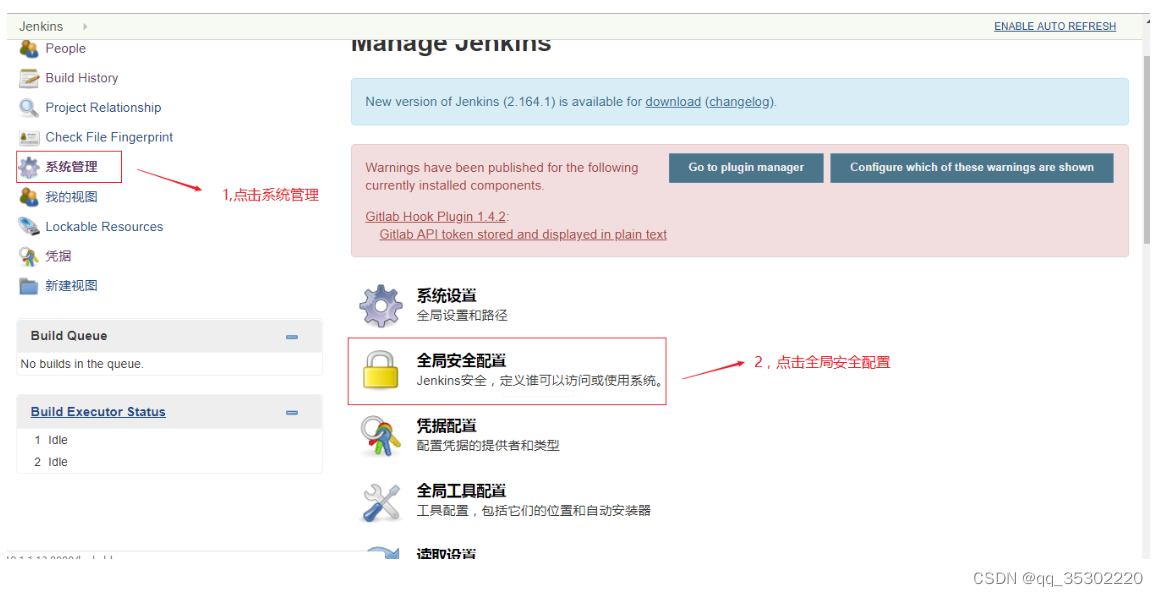Click the Jenkins download link
Viewport: 1158px width, 596px height.
click(673, 102)
